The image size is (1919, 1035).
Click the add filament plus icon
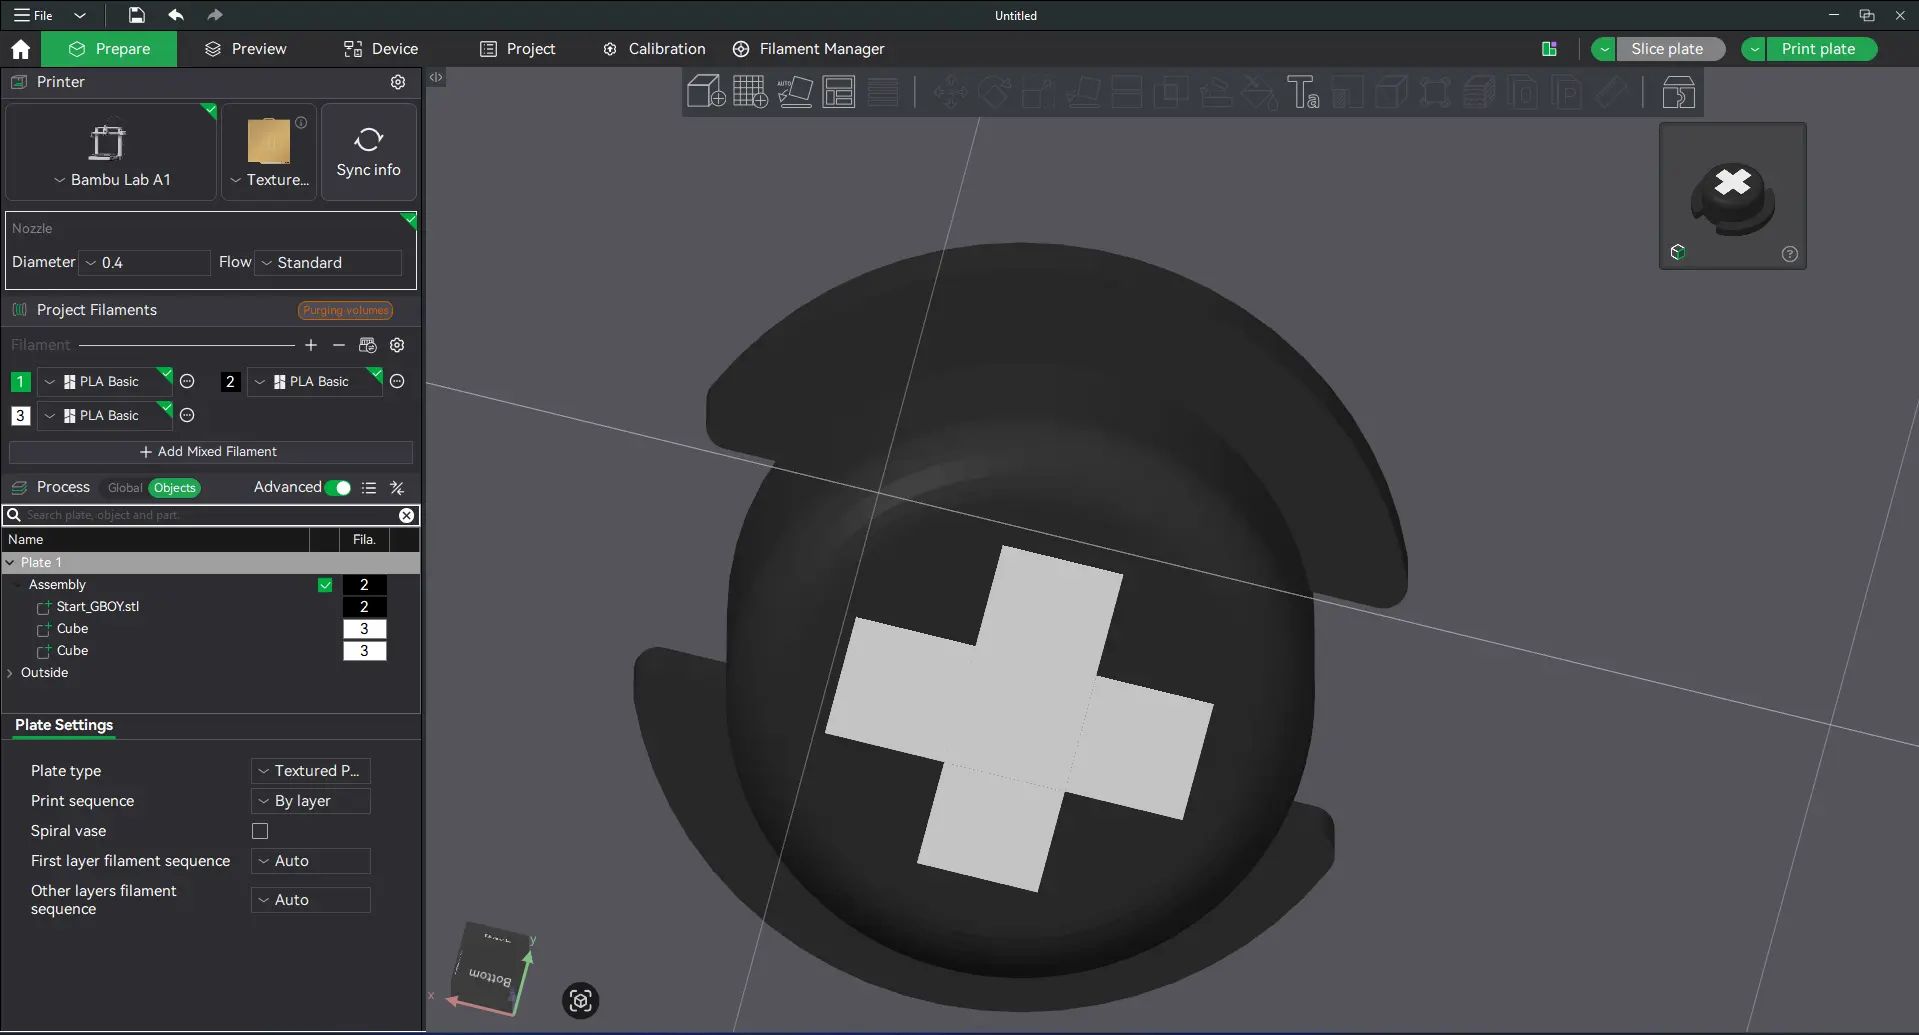[311, 345]
